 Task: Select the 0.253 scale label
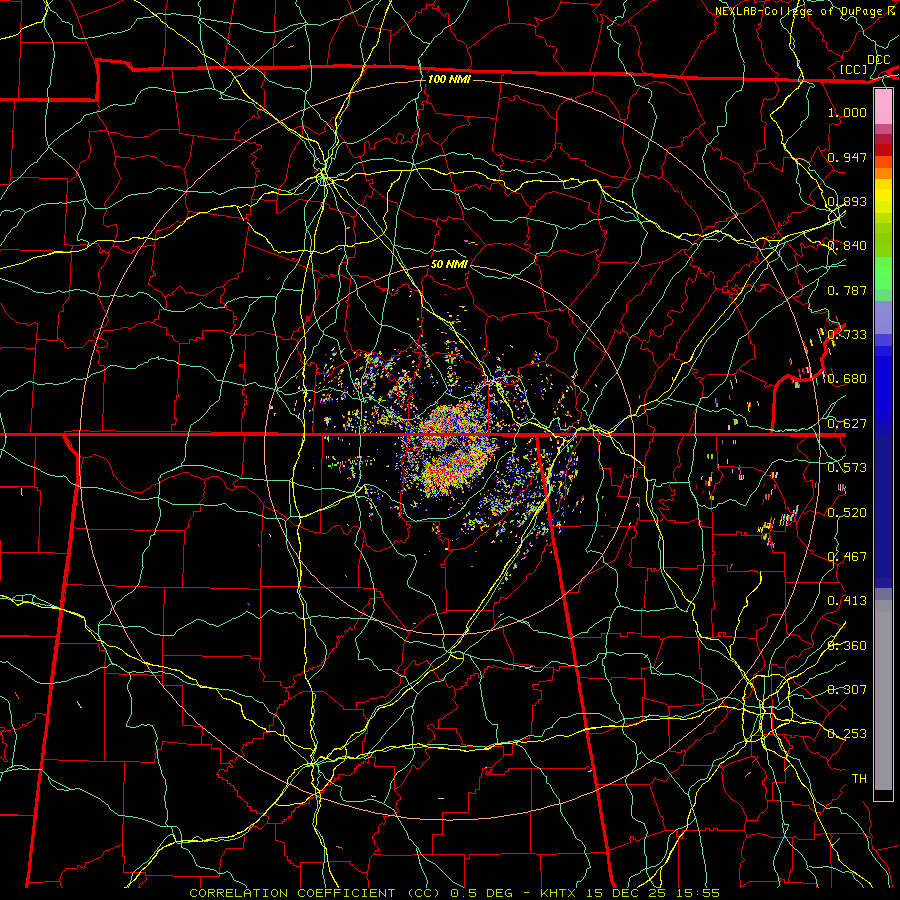pyautogui.click(x=847, y=734)
